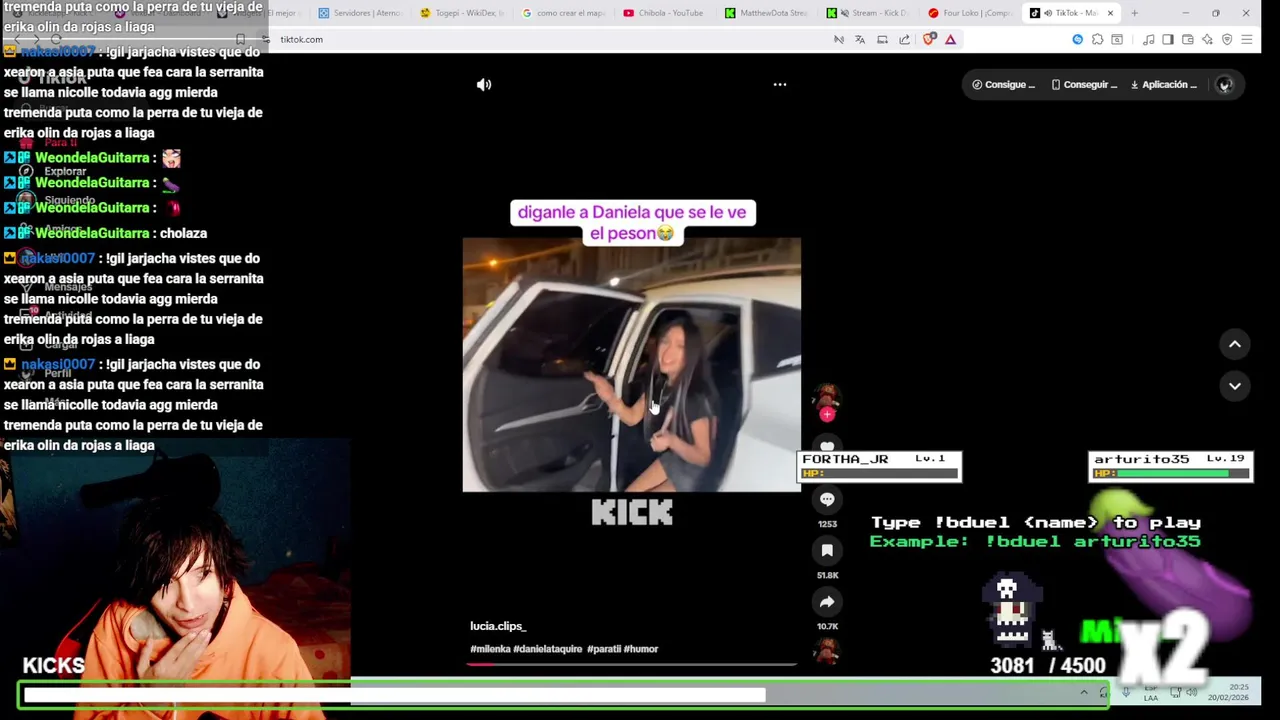Open the Leo AI sparkle icon

[1207, 39]
